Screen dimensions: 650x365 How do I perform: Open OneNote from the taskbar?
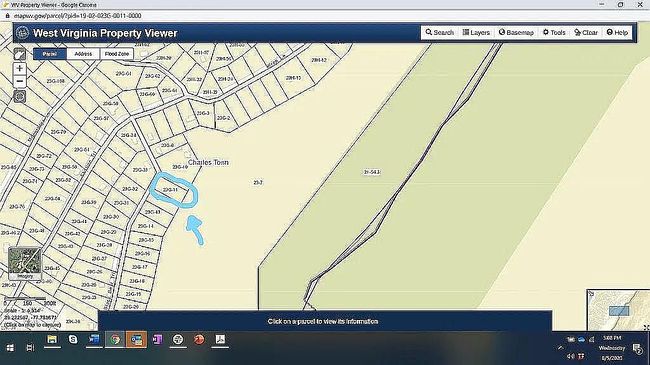[157, 340]
